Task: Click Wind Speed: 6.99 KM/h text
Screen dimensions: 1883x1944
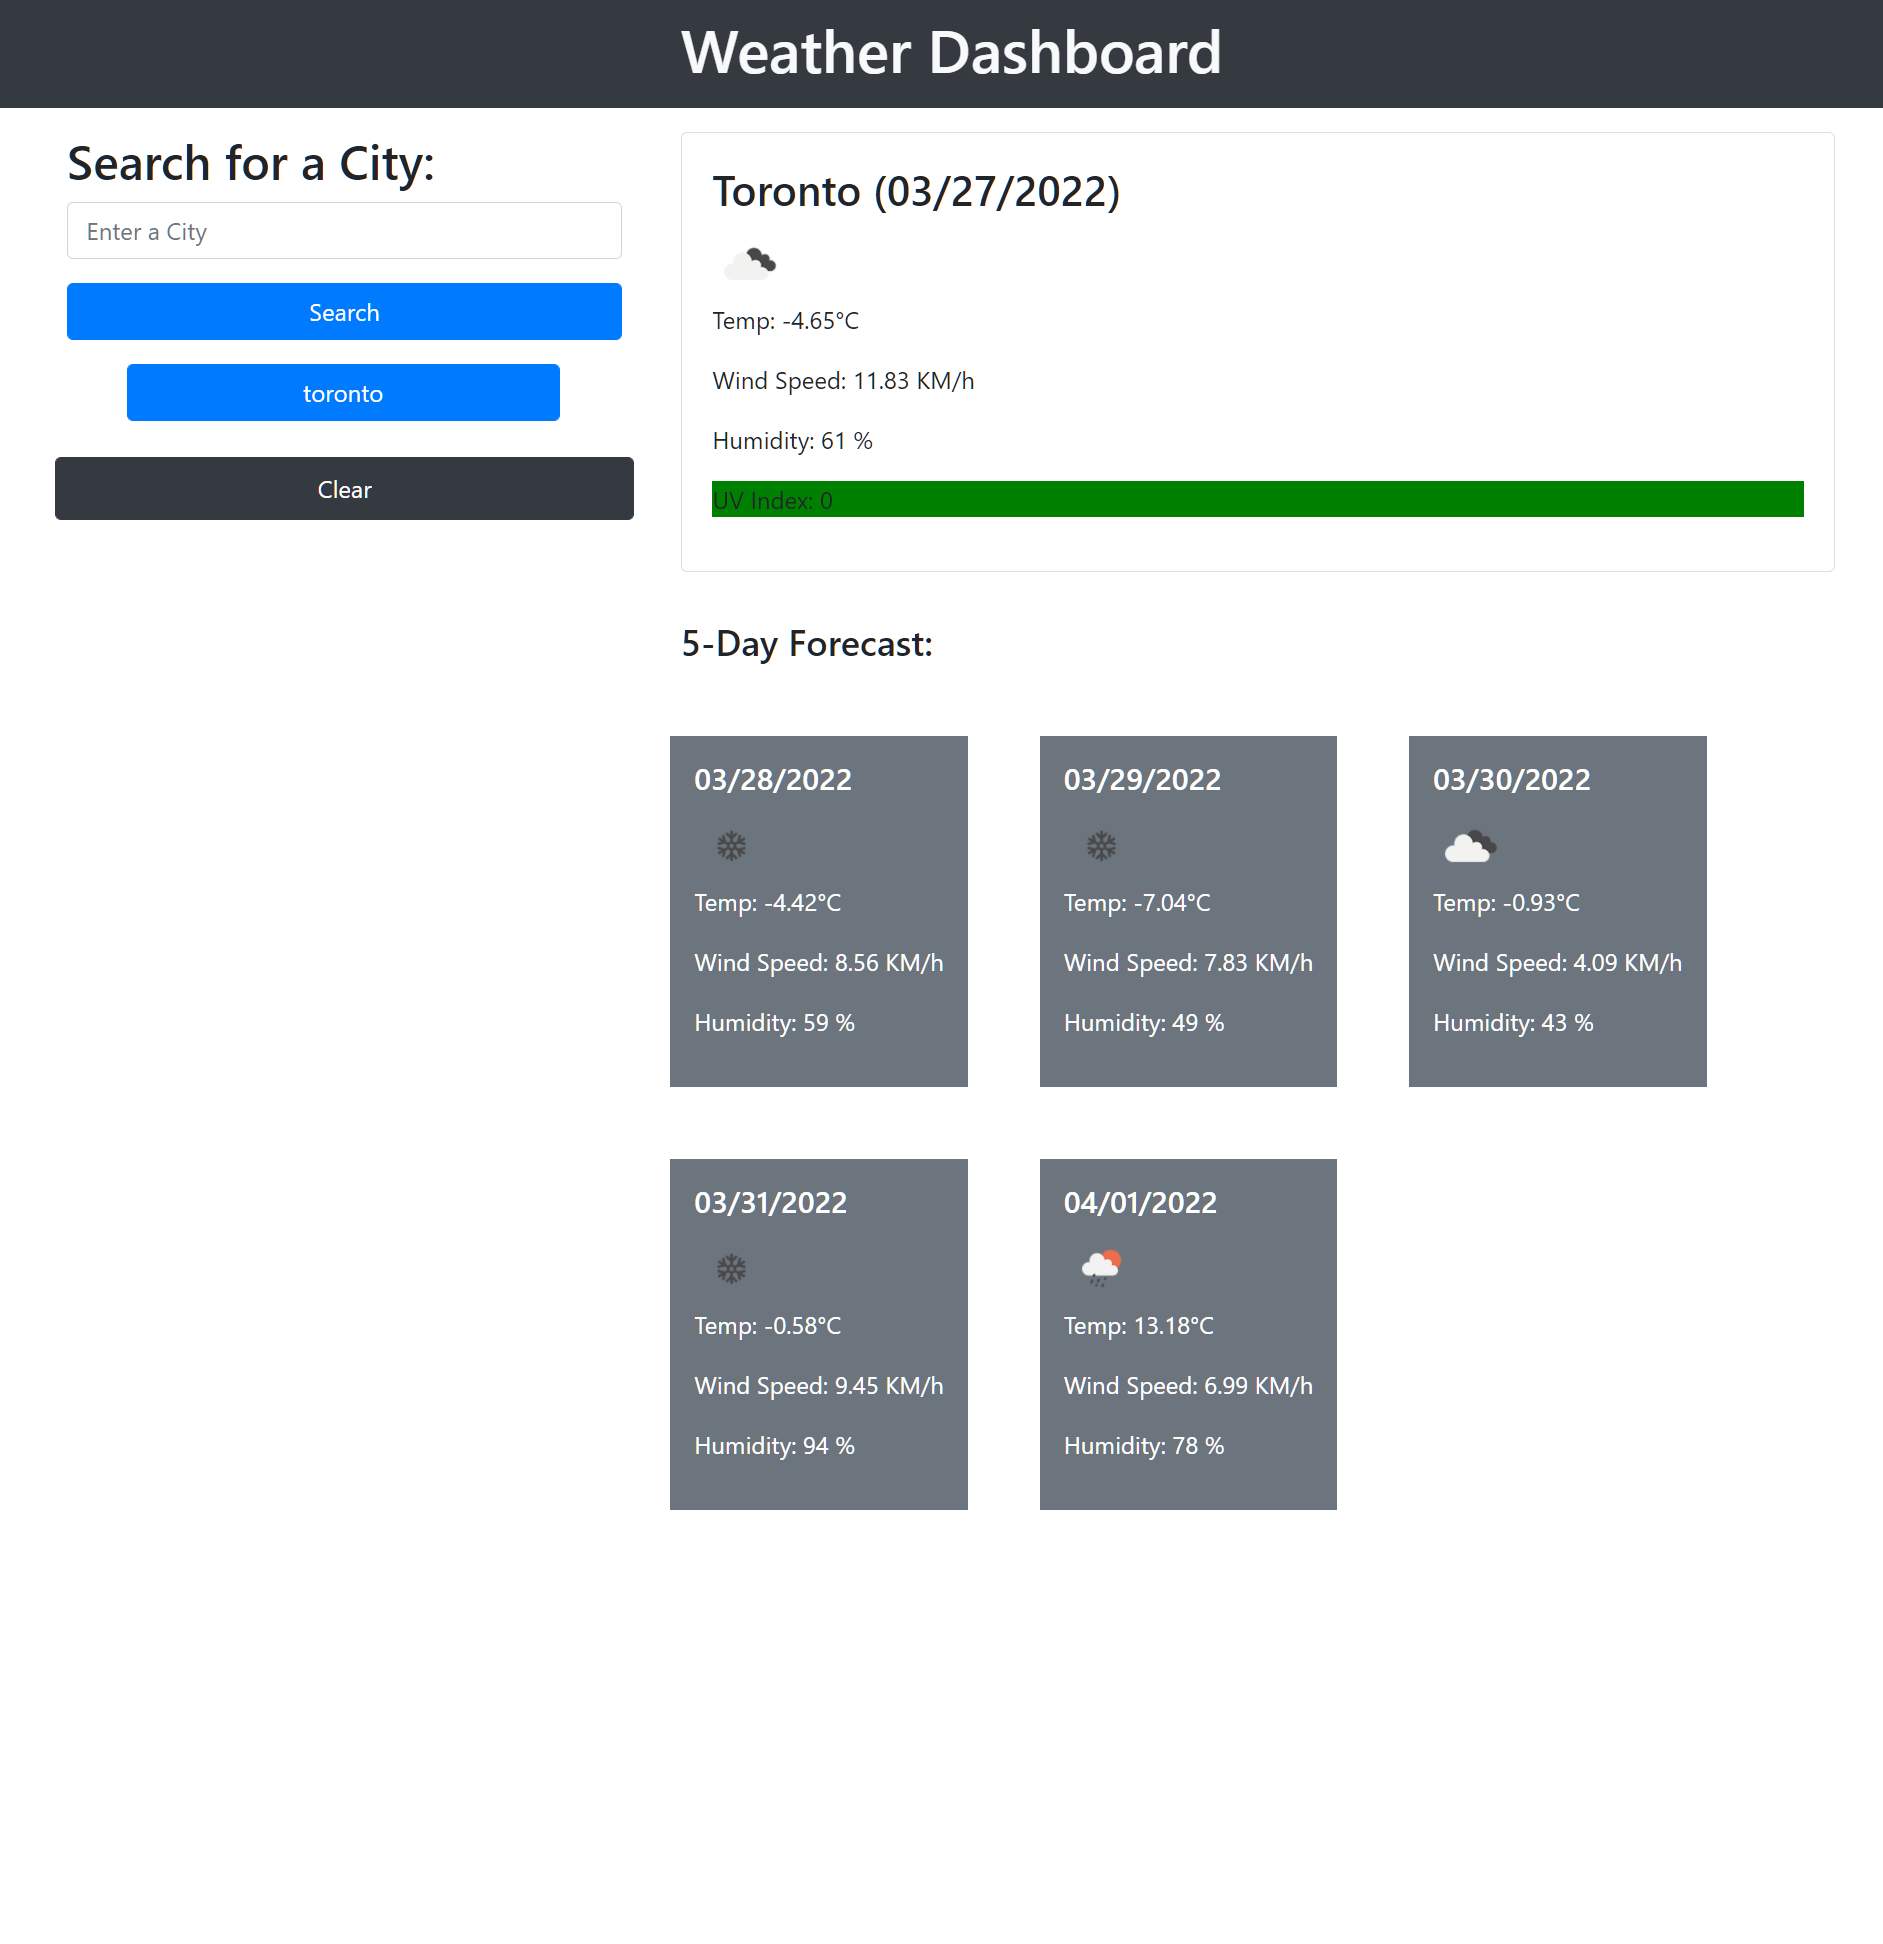Action: tap(1188, 1386)
